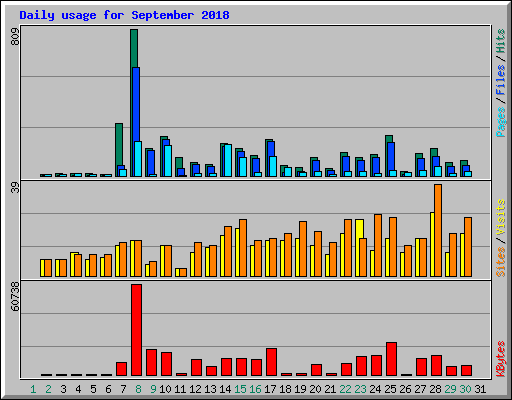Viewport: 512px width, 400px height.
Task: Click the red KBytes bar for day 25
Action: click(391, 359)
